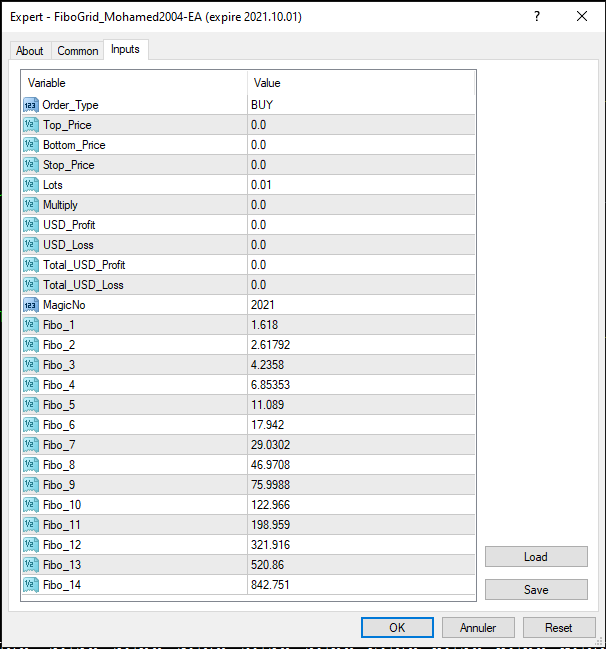Confirm the dialog with OK
Viewport: 606px width, 649px height.
point(397,628)
